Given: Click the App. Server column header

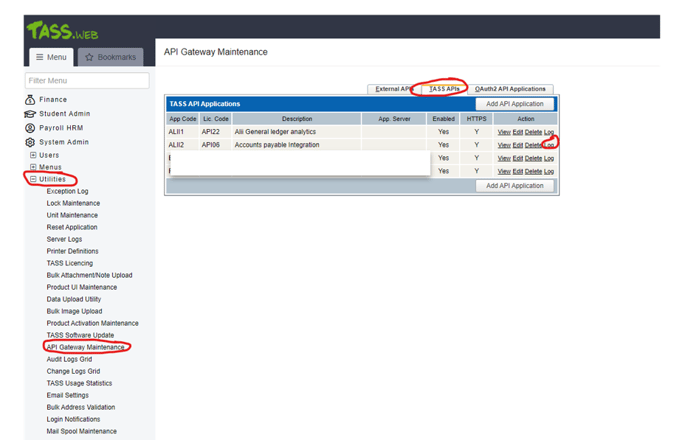Looking at the screenshot, I should (394, 119).
